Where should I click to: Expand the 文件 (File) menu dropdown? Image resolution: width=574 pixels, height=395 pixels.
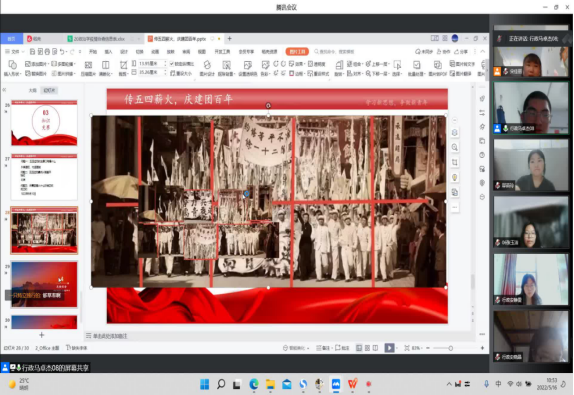coord(15,52)
